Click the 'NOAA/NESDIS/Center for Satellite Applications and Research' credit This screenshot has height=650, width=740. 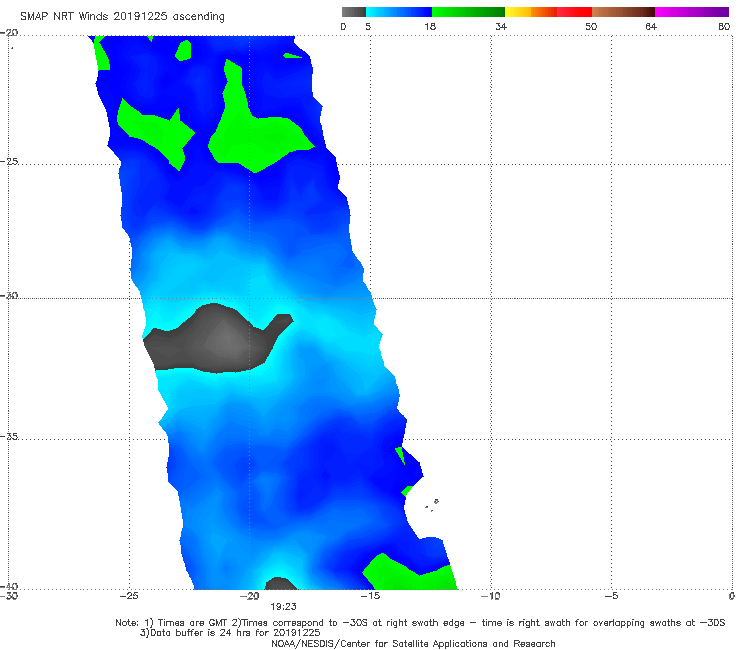point(413,644)
